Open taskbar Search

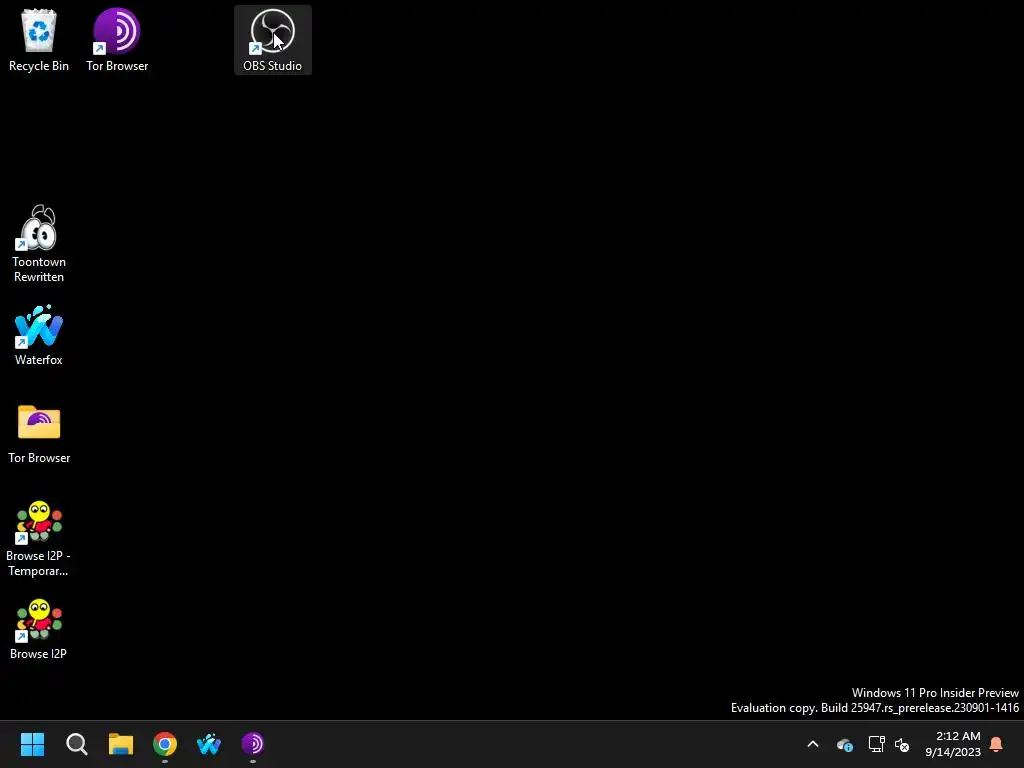tap(76, 744)
